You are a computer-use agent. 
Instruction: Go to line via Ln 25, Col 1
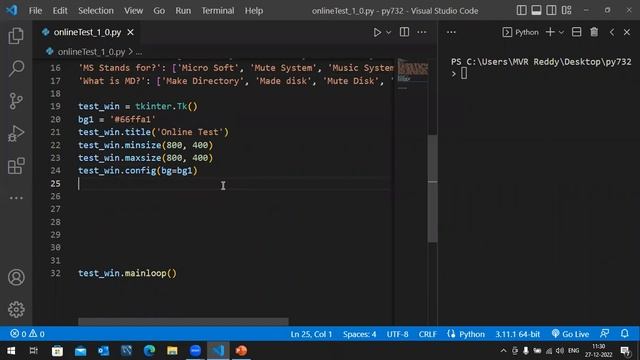(311, 334)
